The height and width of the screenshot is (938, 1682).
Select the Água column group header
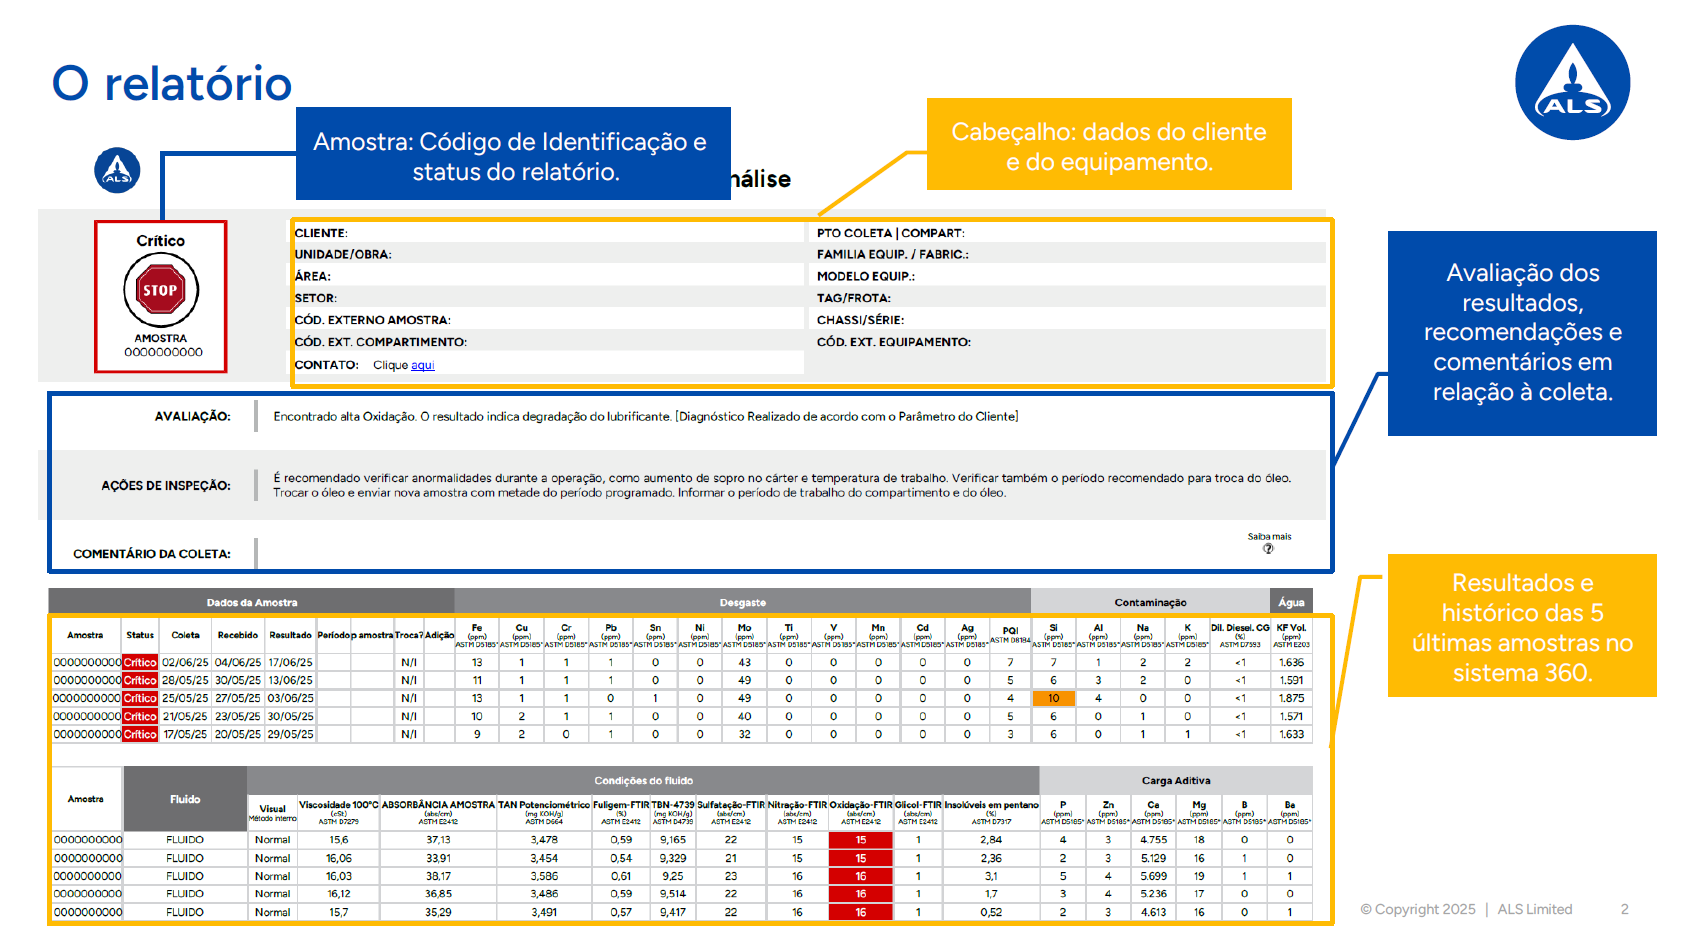coord(1291,602)
